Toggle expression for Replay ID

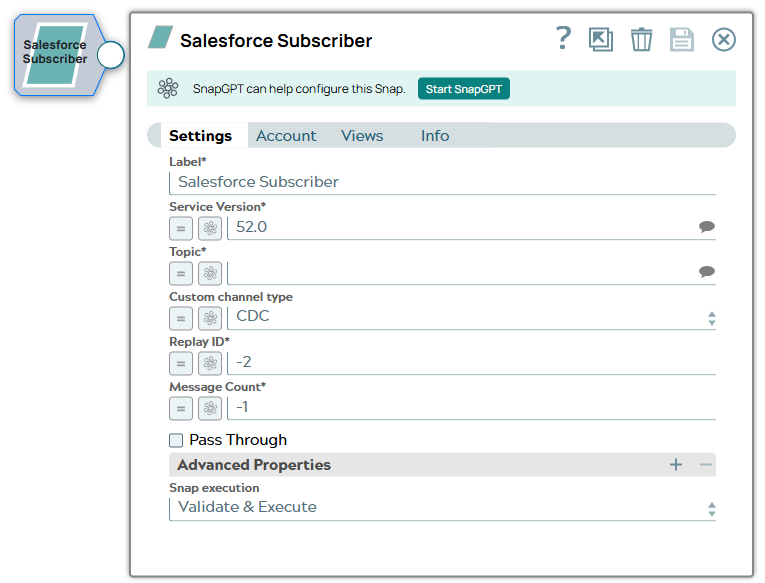point(181,363)
